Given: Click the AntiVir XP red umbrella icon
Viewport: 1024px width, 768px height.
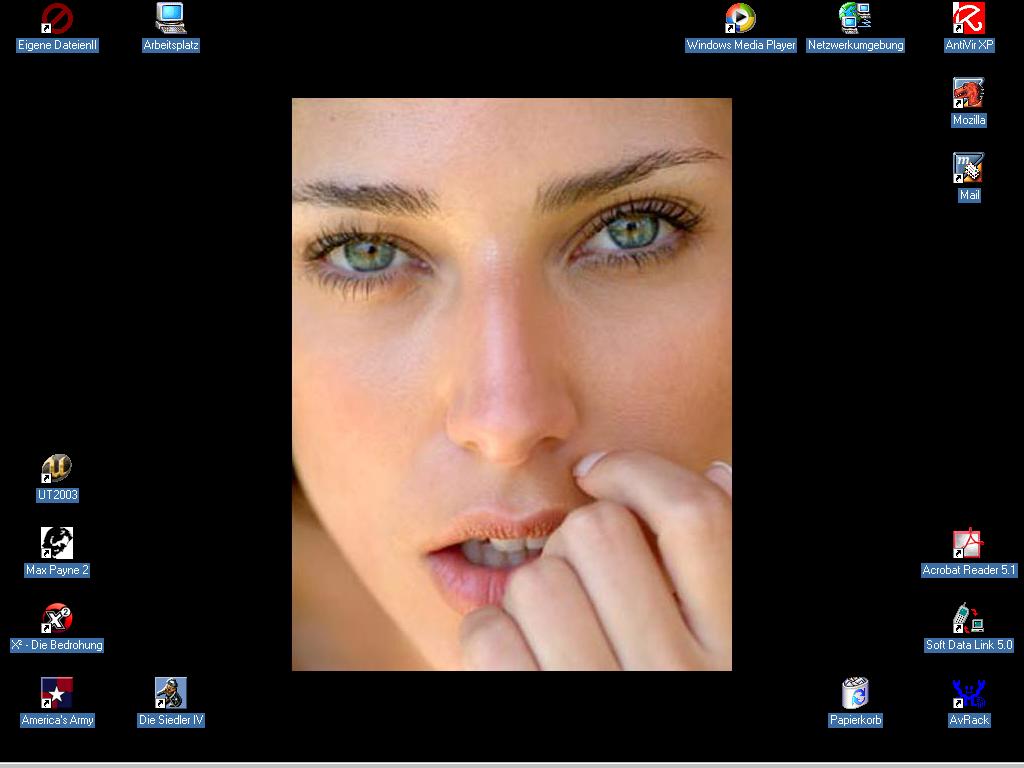Looking at the screenshot, I should [968, 19].
